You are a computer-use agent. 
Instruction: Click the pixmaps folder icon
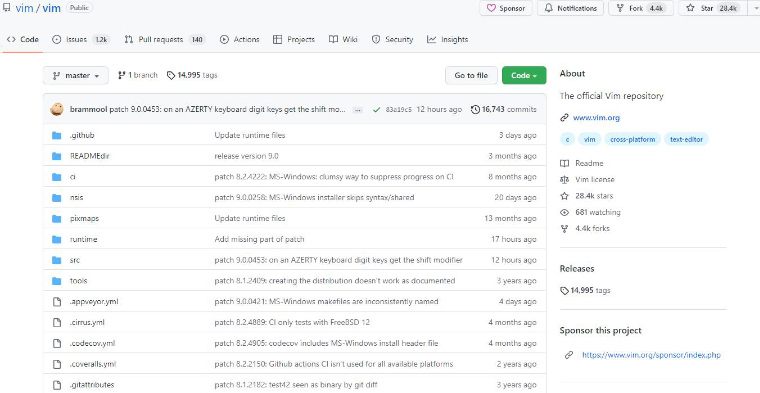pyautogui.click(x=57, y=219)
